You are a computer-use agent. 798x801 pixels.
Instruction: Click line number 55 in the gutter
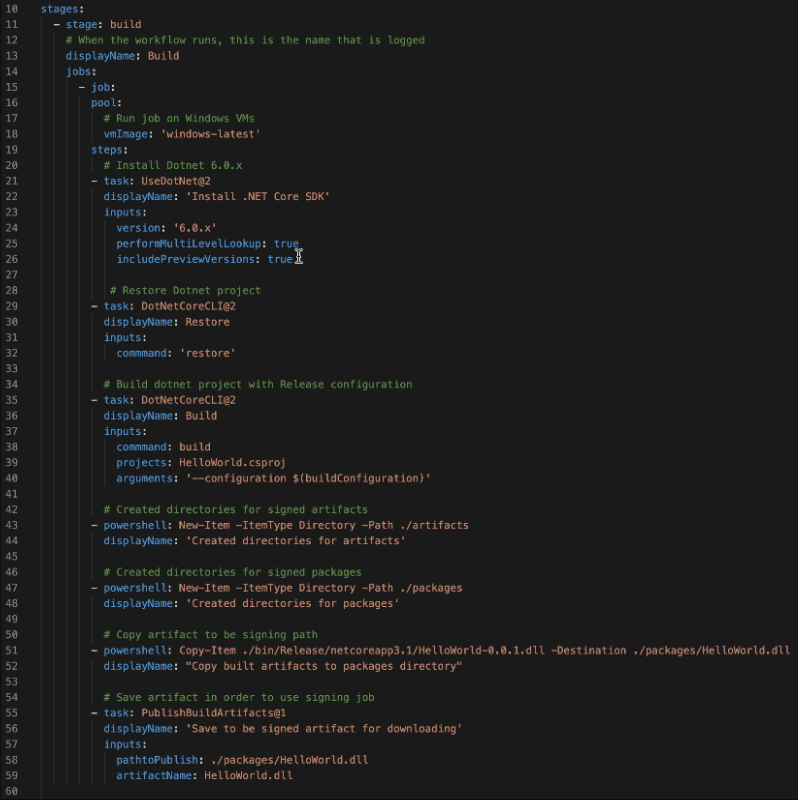pyautogui.click(x=12, y=713)
